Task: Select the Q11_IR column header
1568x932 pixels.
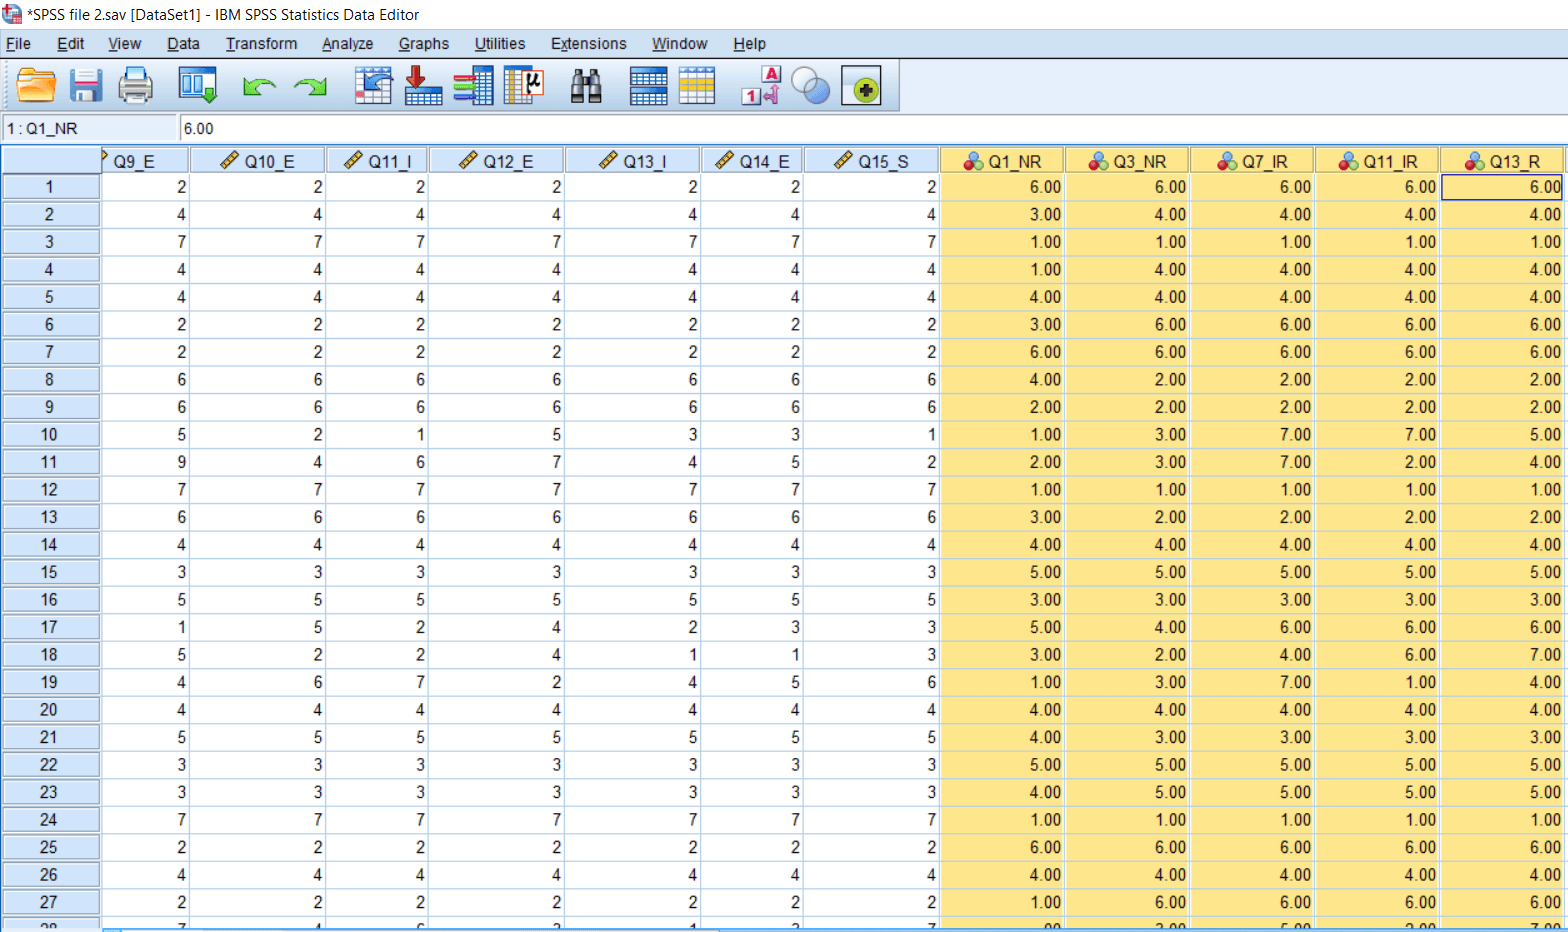Action: [x=1377, y=161]
